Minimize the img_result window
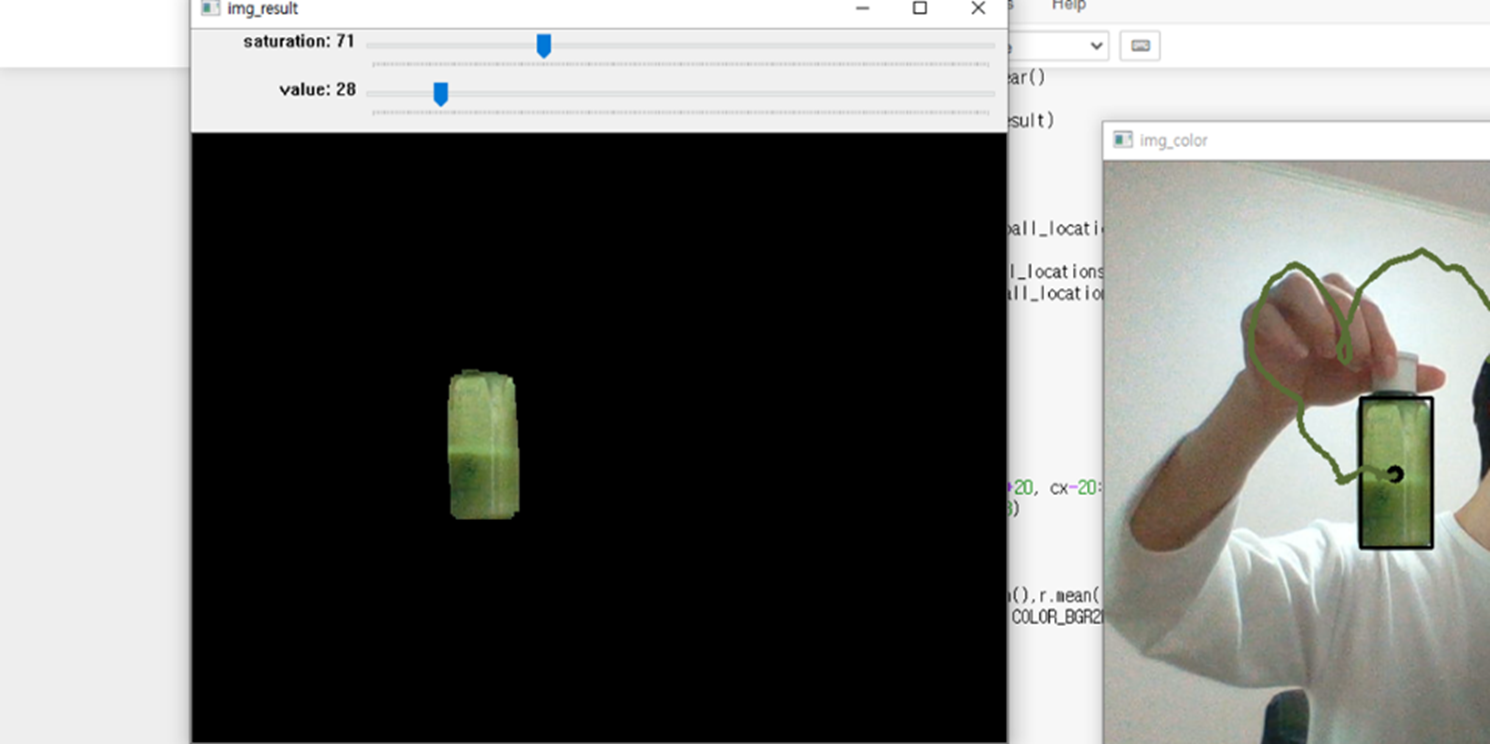The height and width of the screenshot is (744, 1490). pyautogui.click(x=862, y=8)
